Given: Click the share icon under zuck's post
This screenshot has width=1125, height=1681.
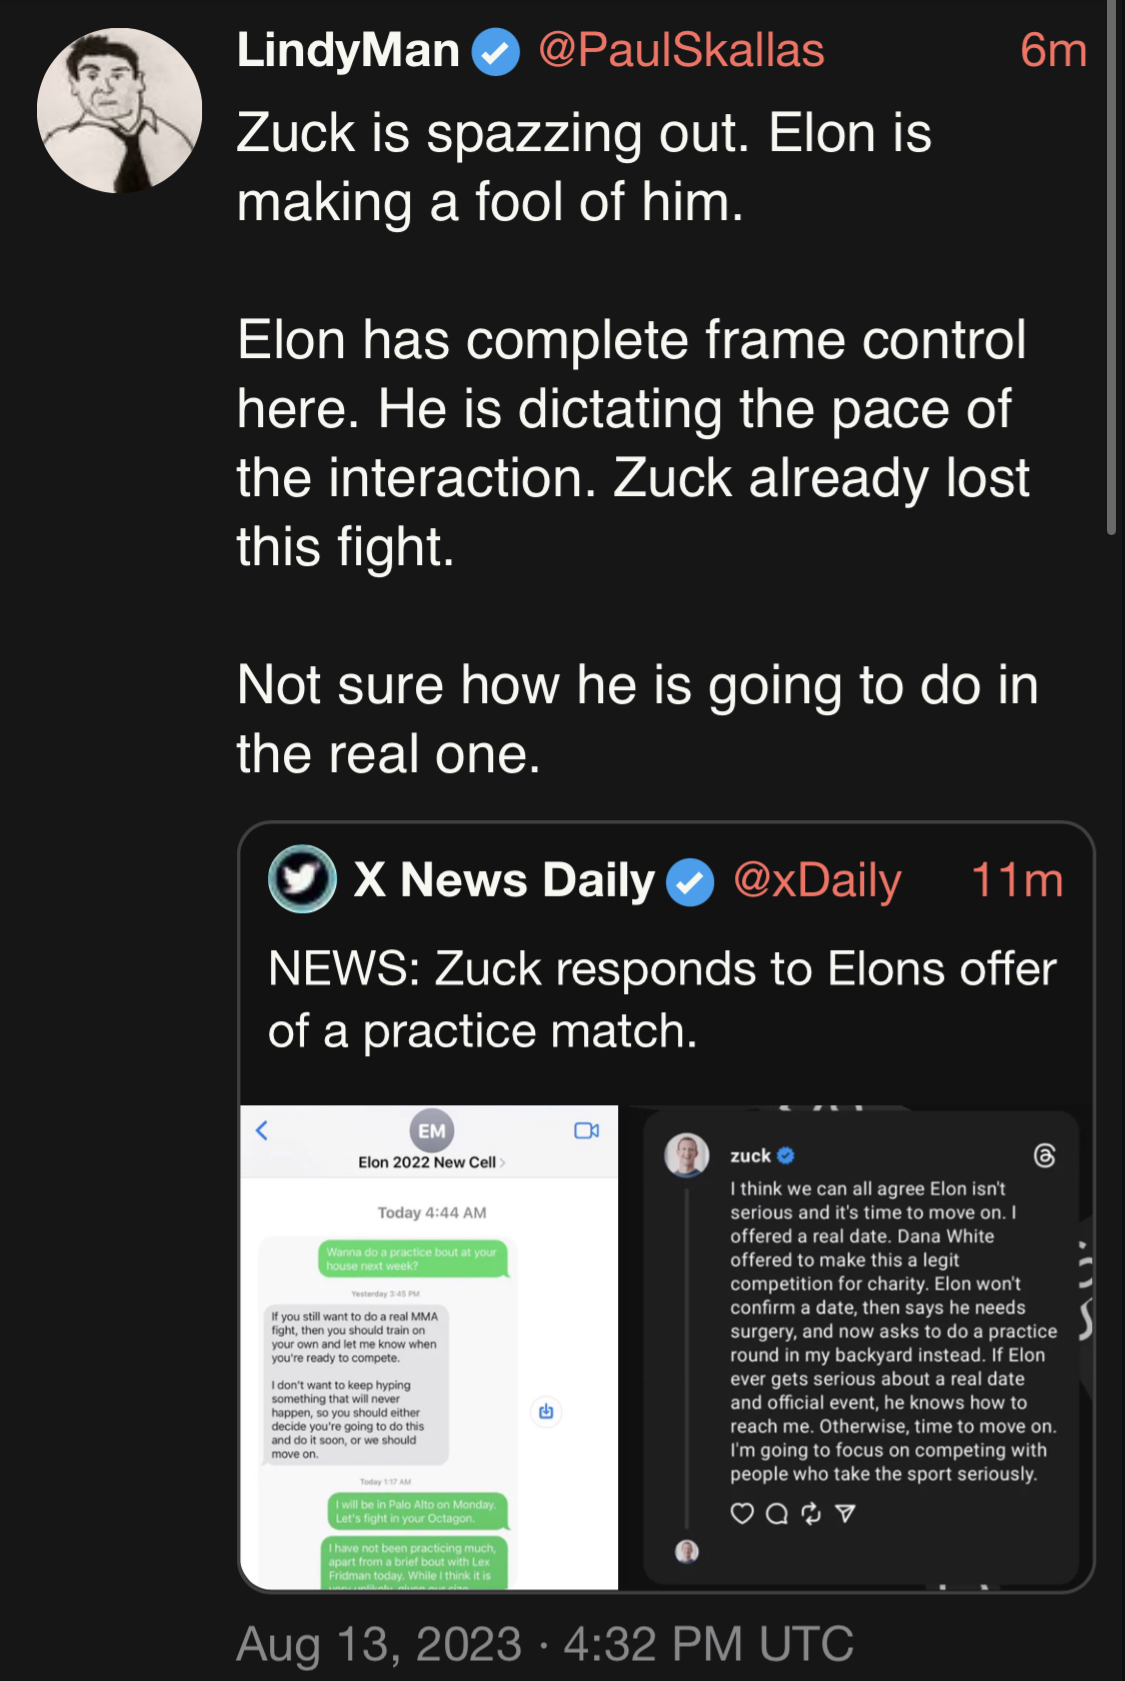Looking at the screenshot, I should click(x=846, y=1513).
